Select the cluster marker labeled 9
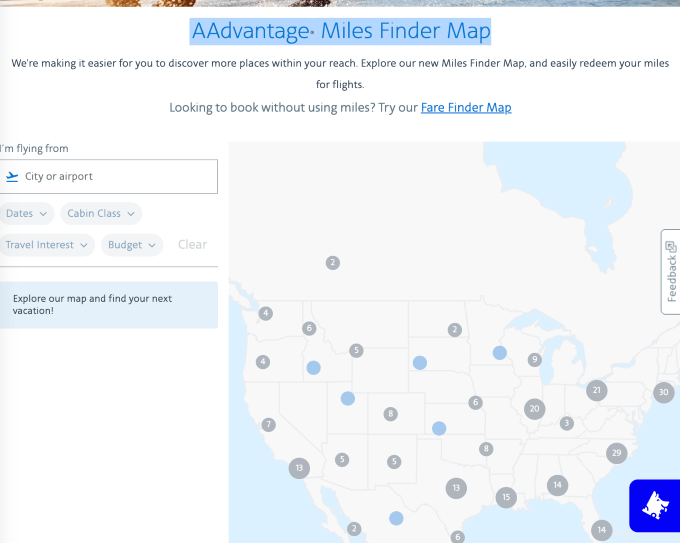Viewport: 680px width, 543px height. point(535,360)
